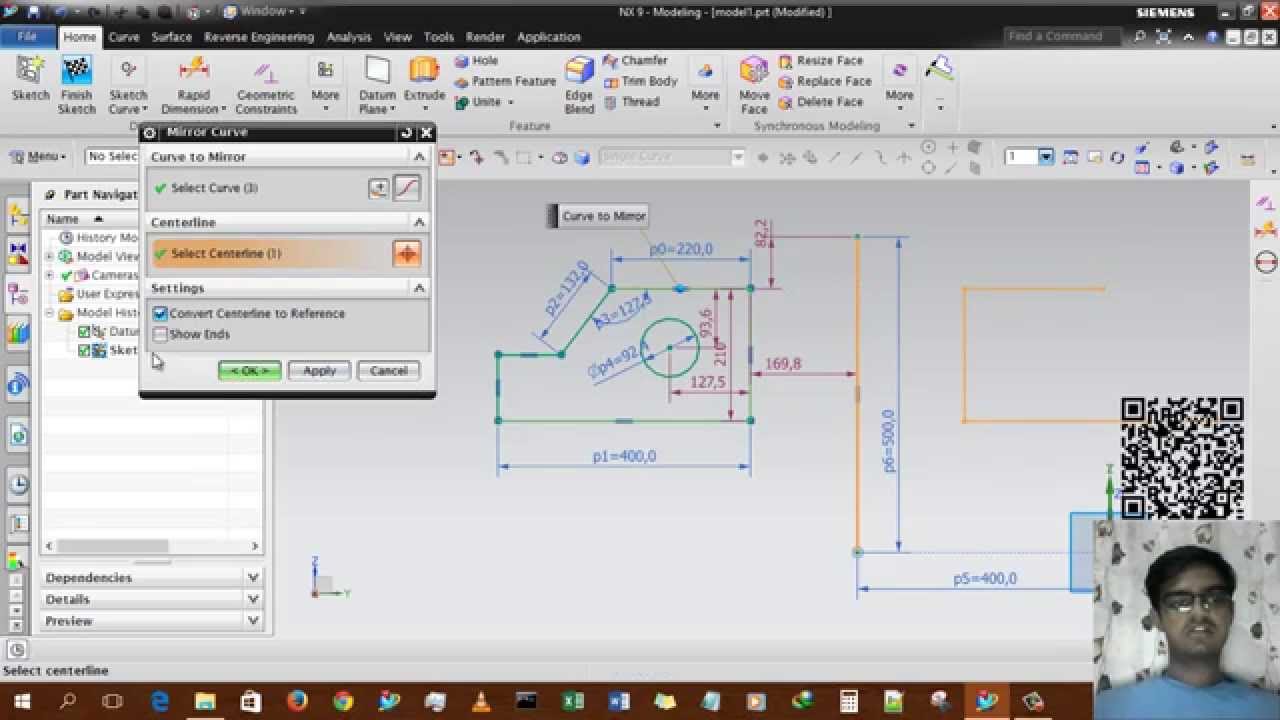Click the Windows Start button
The image size is (1280, 720).
[x=22, y=701]
